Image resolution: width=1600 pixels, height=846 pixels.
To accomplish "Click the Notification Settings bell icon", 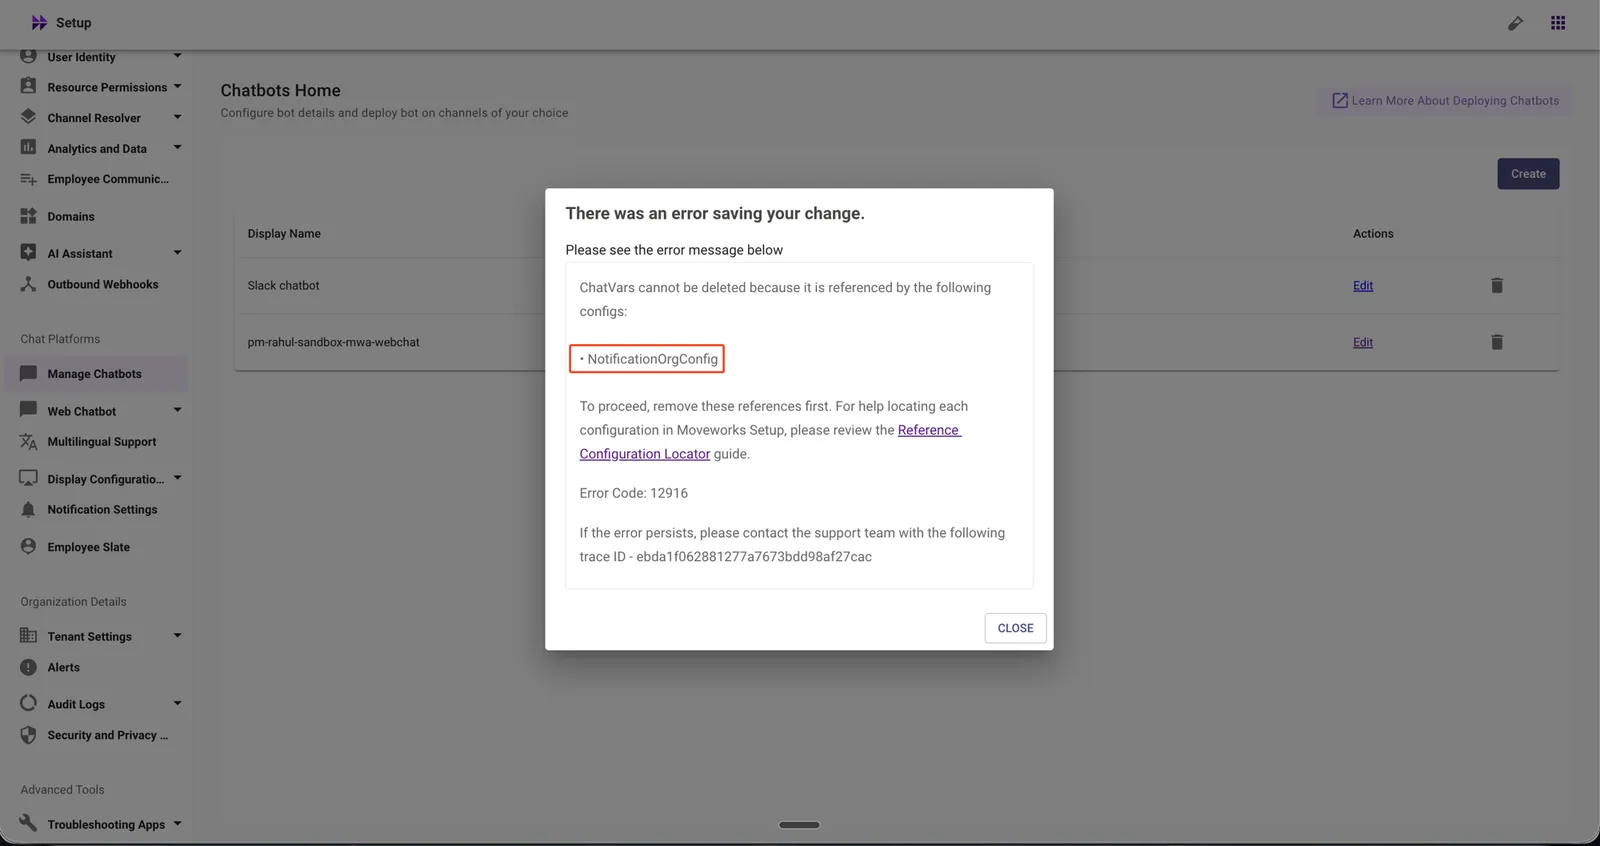I will [28, 509].
